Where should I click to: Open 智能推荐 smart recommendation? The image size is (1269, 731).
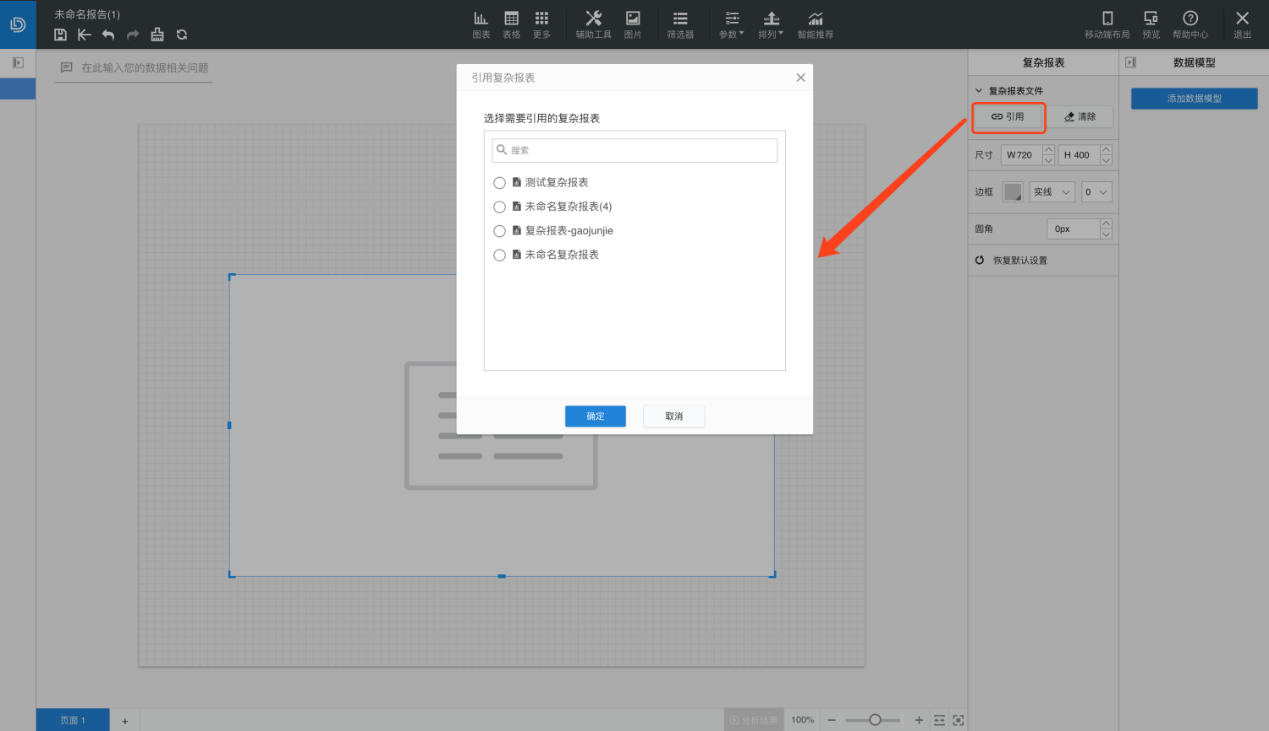815,24
